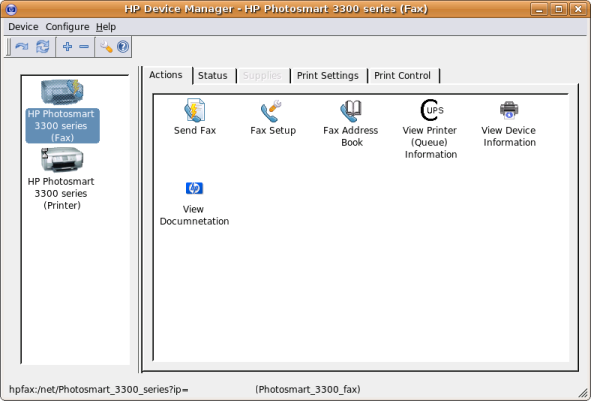Select HP Photosmart 3300 series (Fax) device
Image resolution: width=591 pixels, height=401 pixels.
[62, 111]
